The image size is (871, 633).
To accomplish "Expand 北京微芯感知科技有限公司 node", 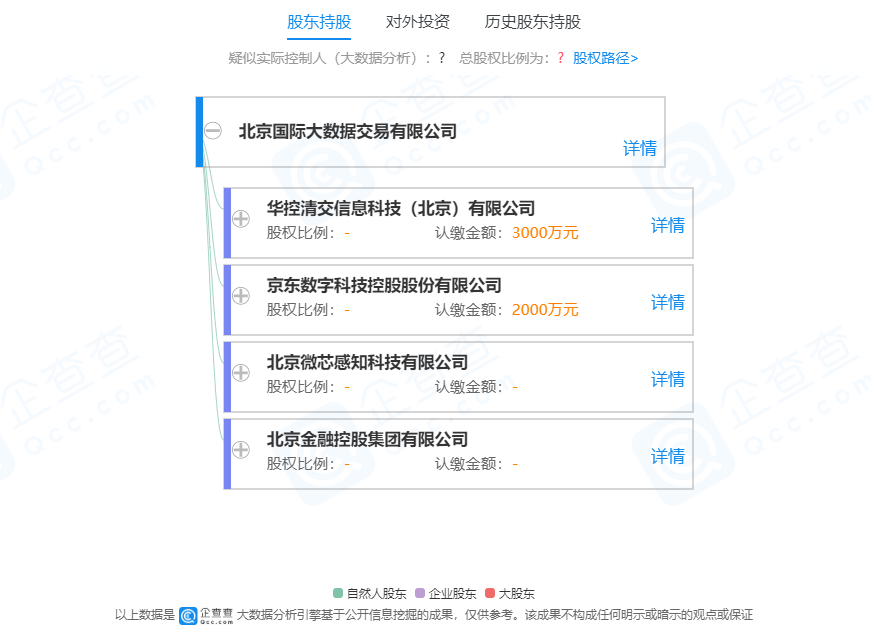I will (x=240, y=372).
